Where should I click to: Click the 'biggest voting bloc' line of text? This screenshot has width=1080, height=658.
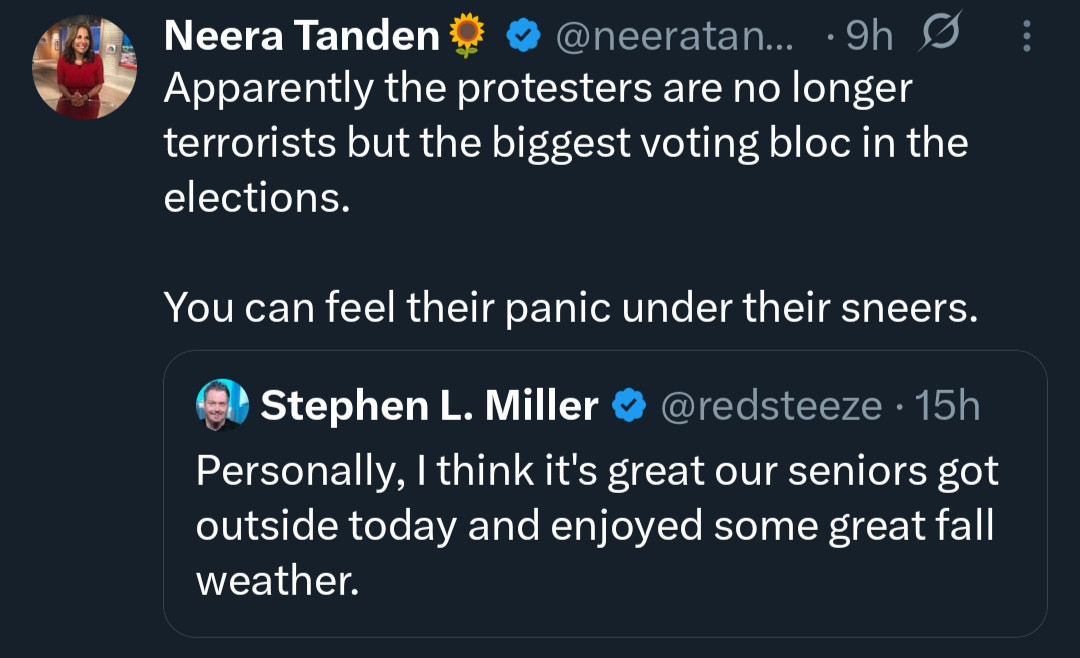(565, 143)
